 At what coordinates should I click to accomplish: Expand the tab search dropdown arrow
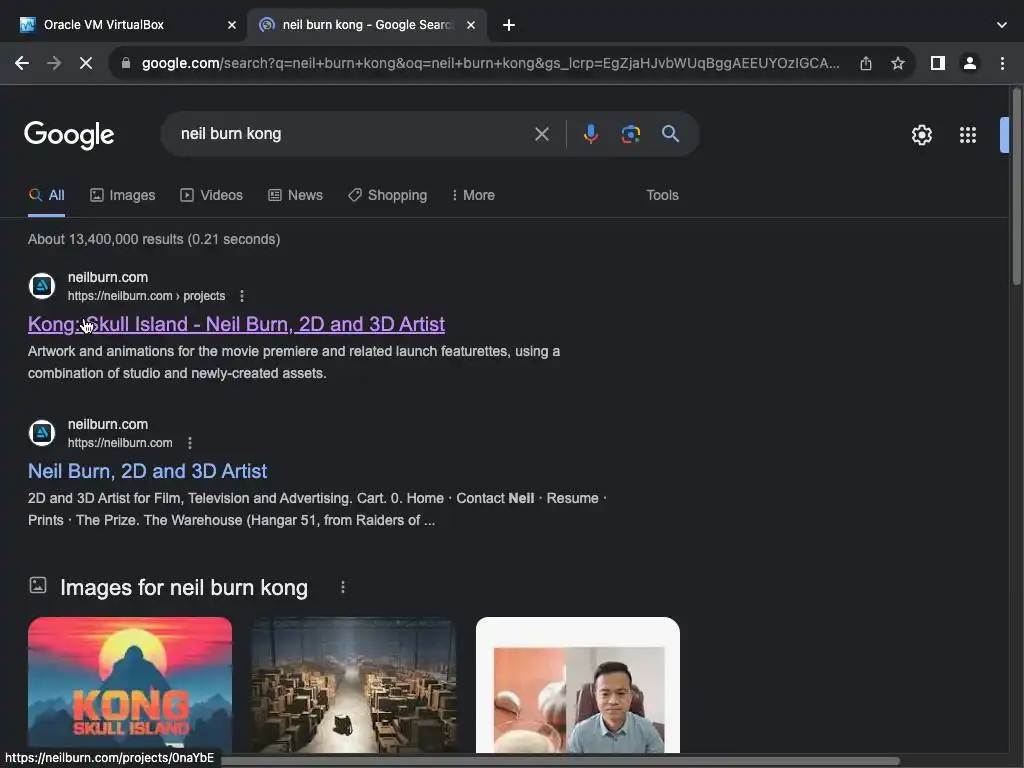(1002, 25)
